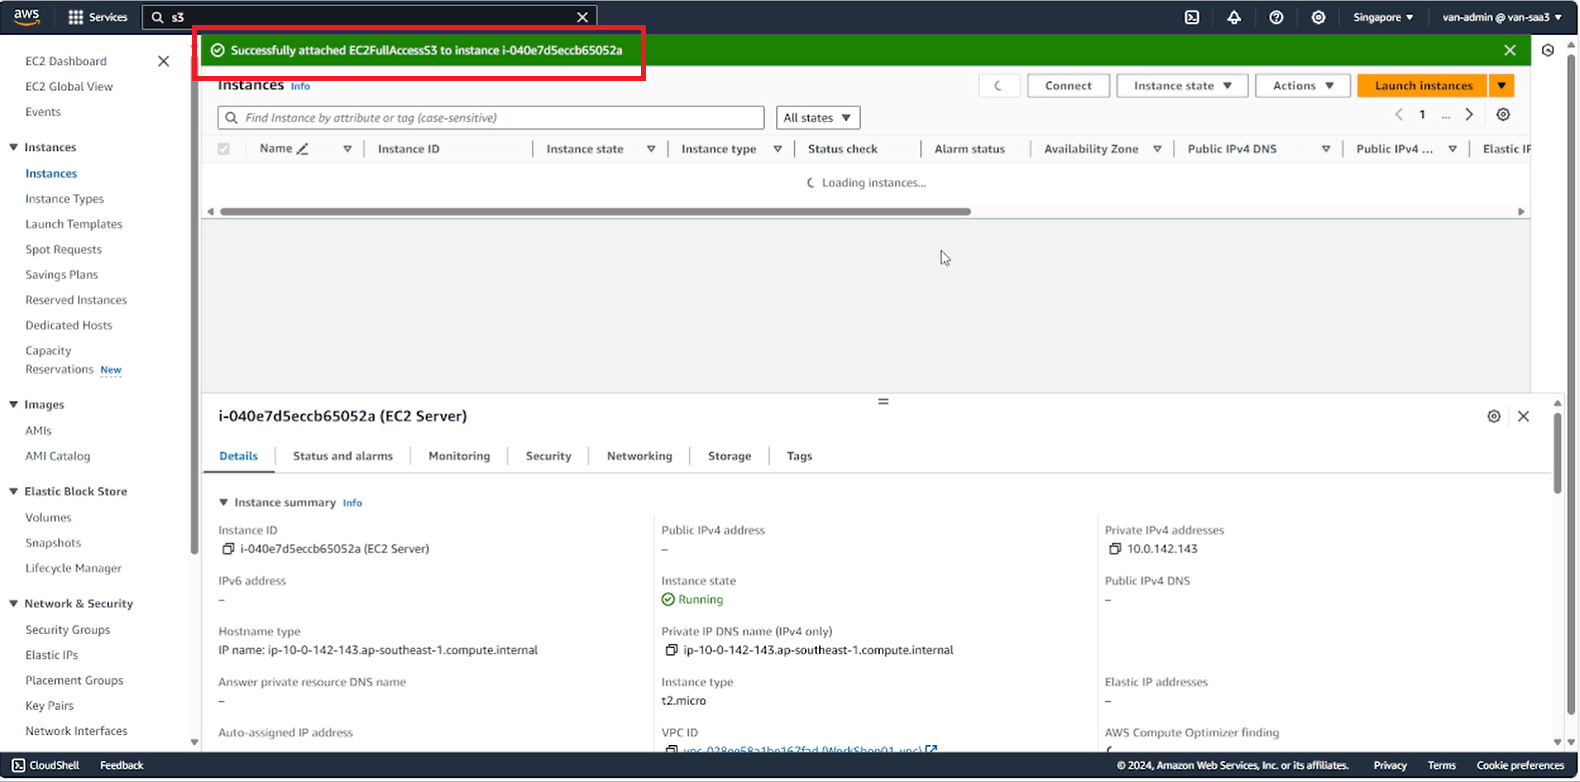The image size is (1580, 782).
Task: Close the EC2 navigation sidebar
Action: 164,61
